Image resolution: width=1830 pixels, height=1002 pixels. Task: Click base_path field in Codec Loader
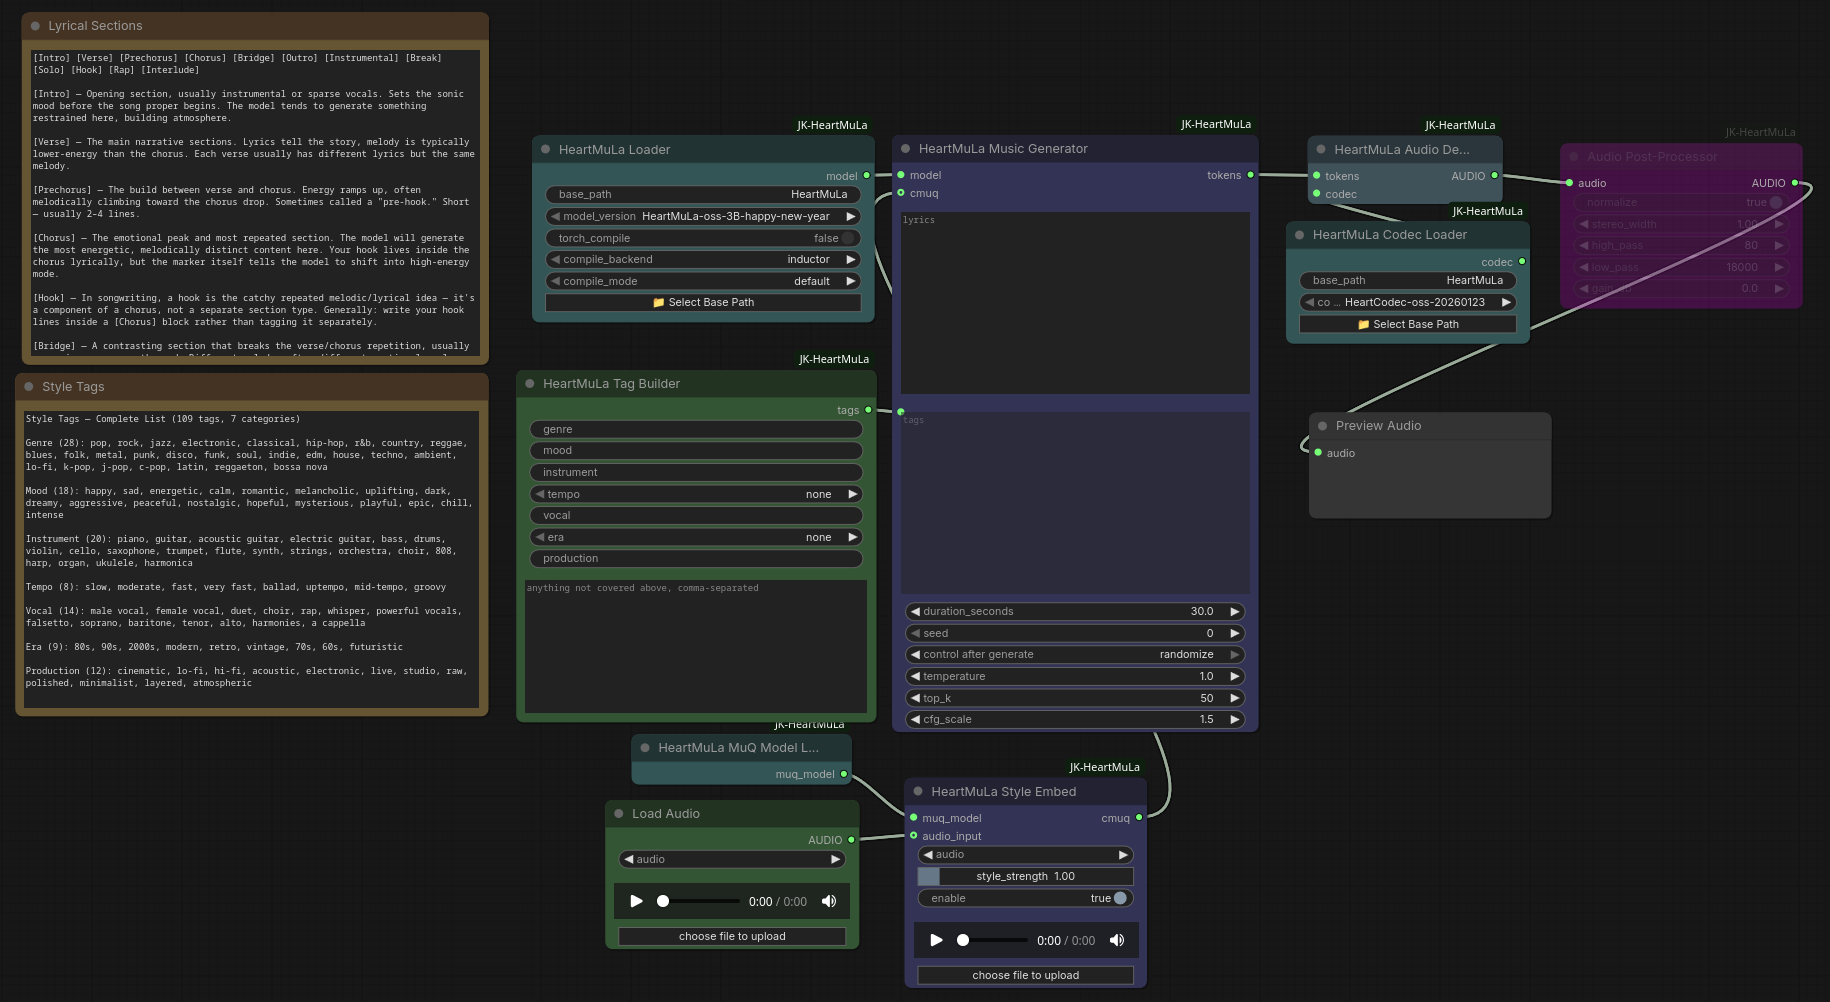click(x=1408, y=280)
